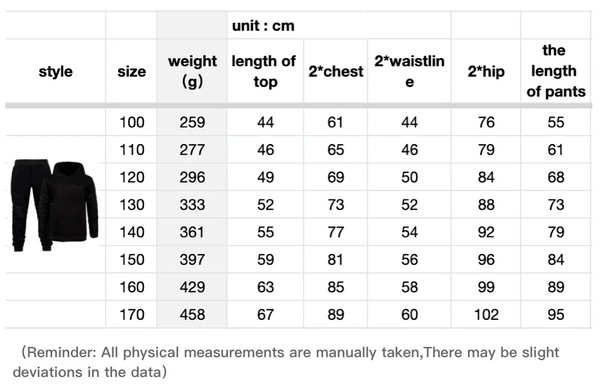Screen dimensions: 600x392
Task: Select weight value 333 for size 130
Action: click(192, 204)
